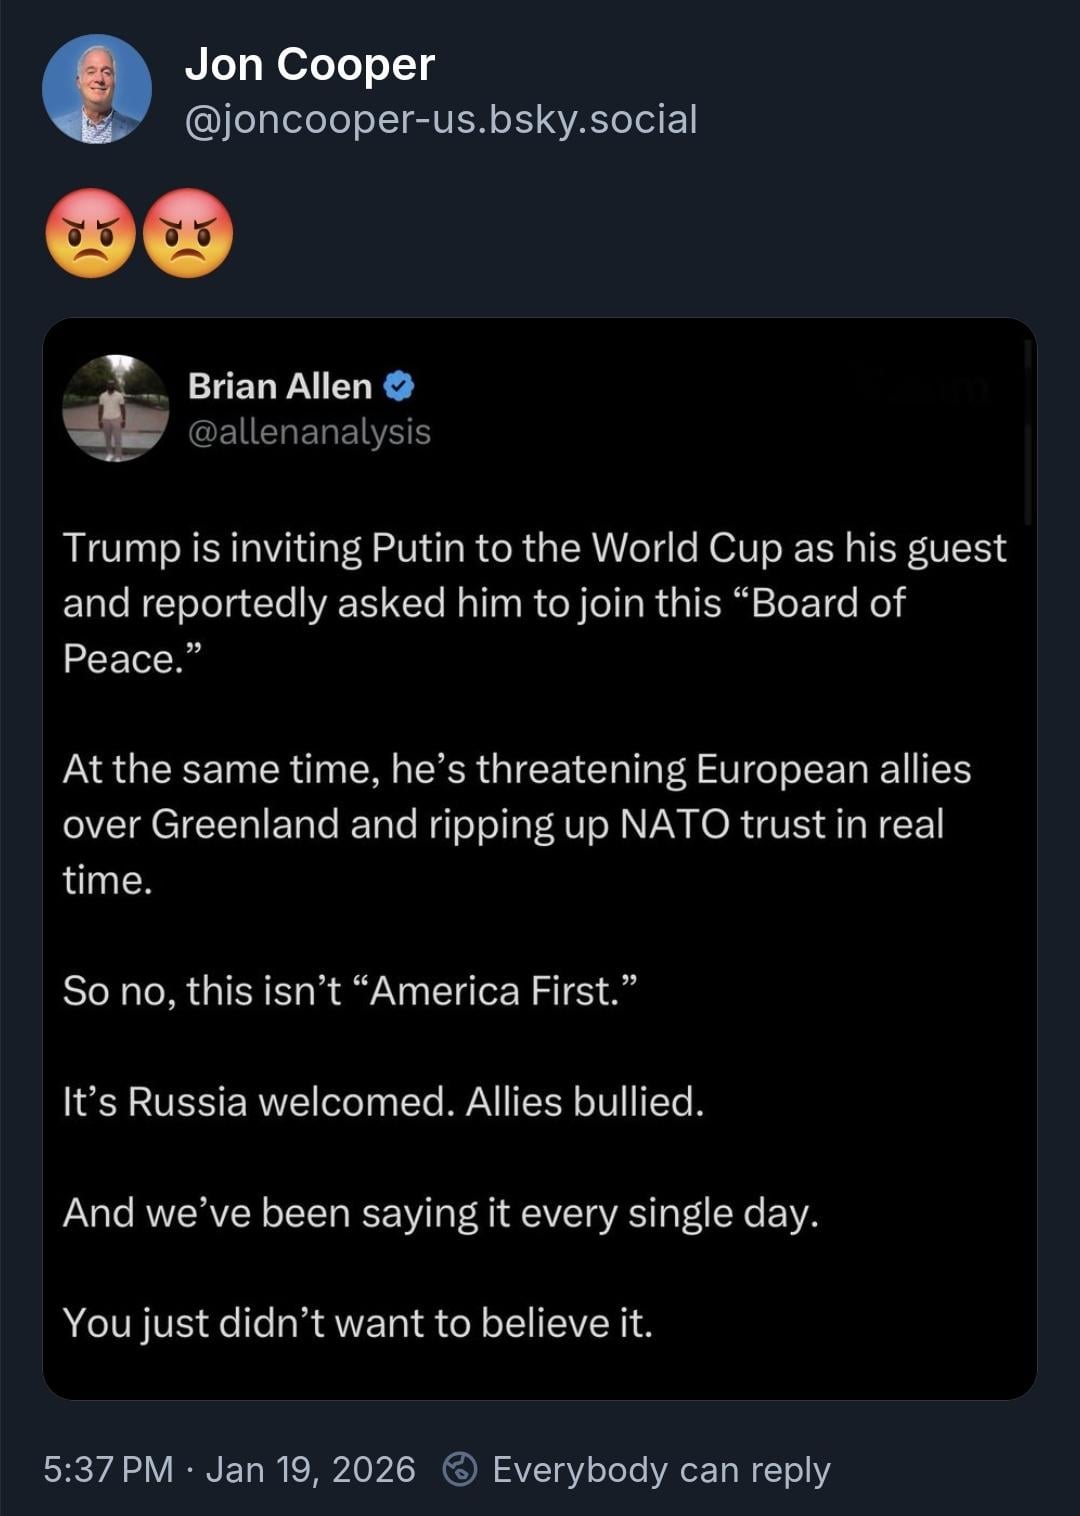Click the paragraph about threatening European allies
This screenshot has width=1080, height=1516.
(517, 824)
